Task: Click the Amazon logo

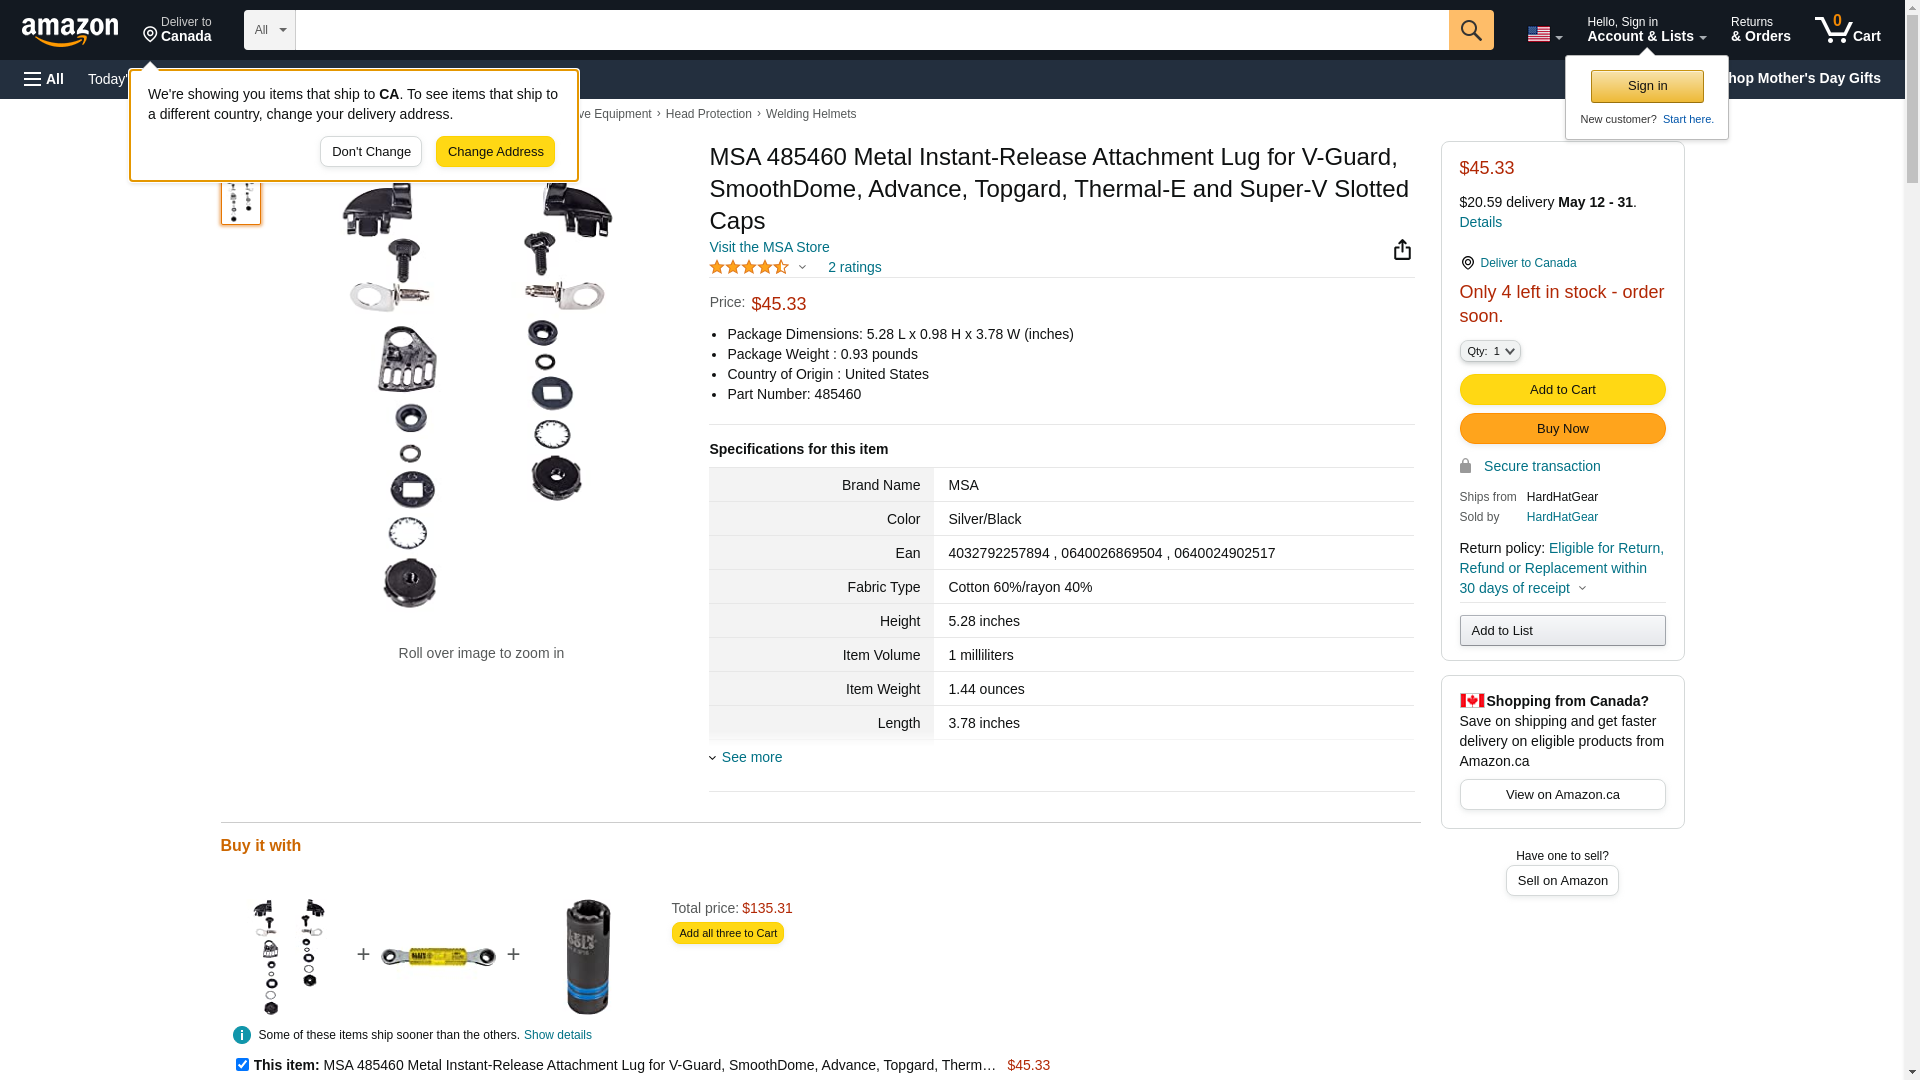Action: point(70,31)
